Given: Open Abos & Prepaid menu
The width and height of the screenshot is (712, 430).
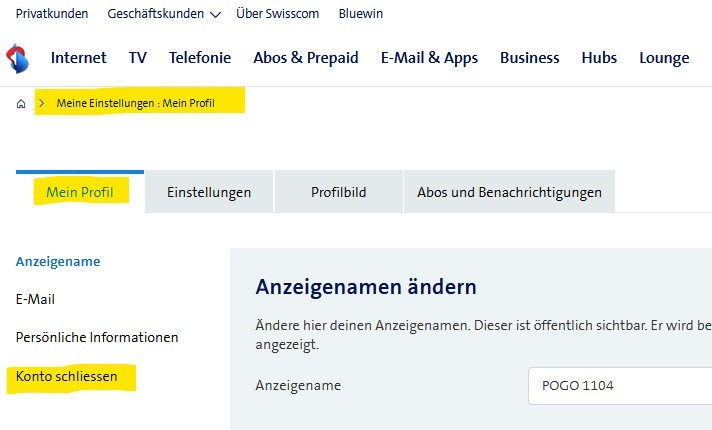Looking at the screenshot, I should coord(305,58).
